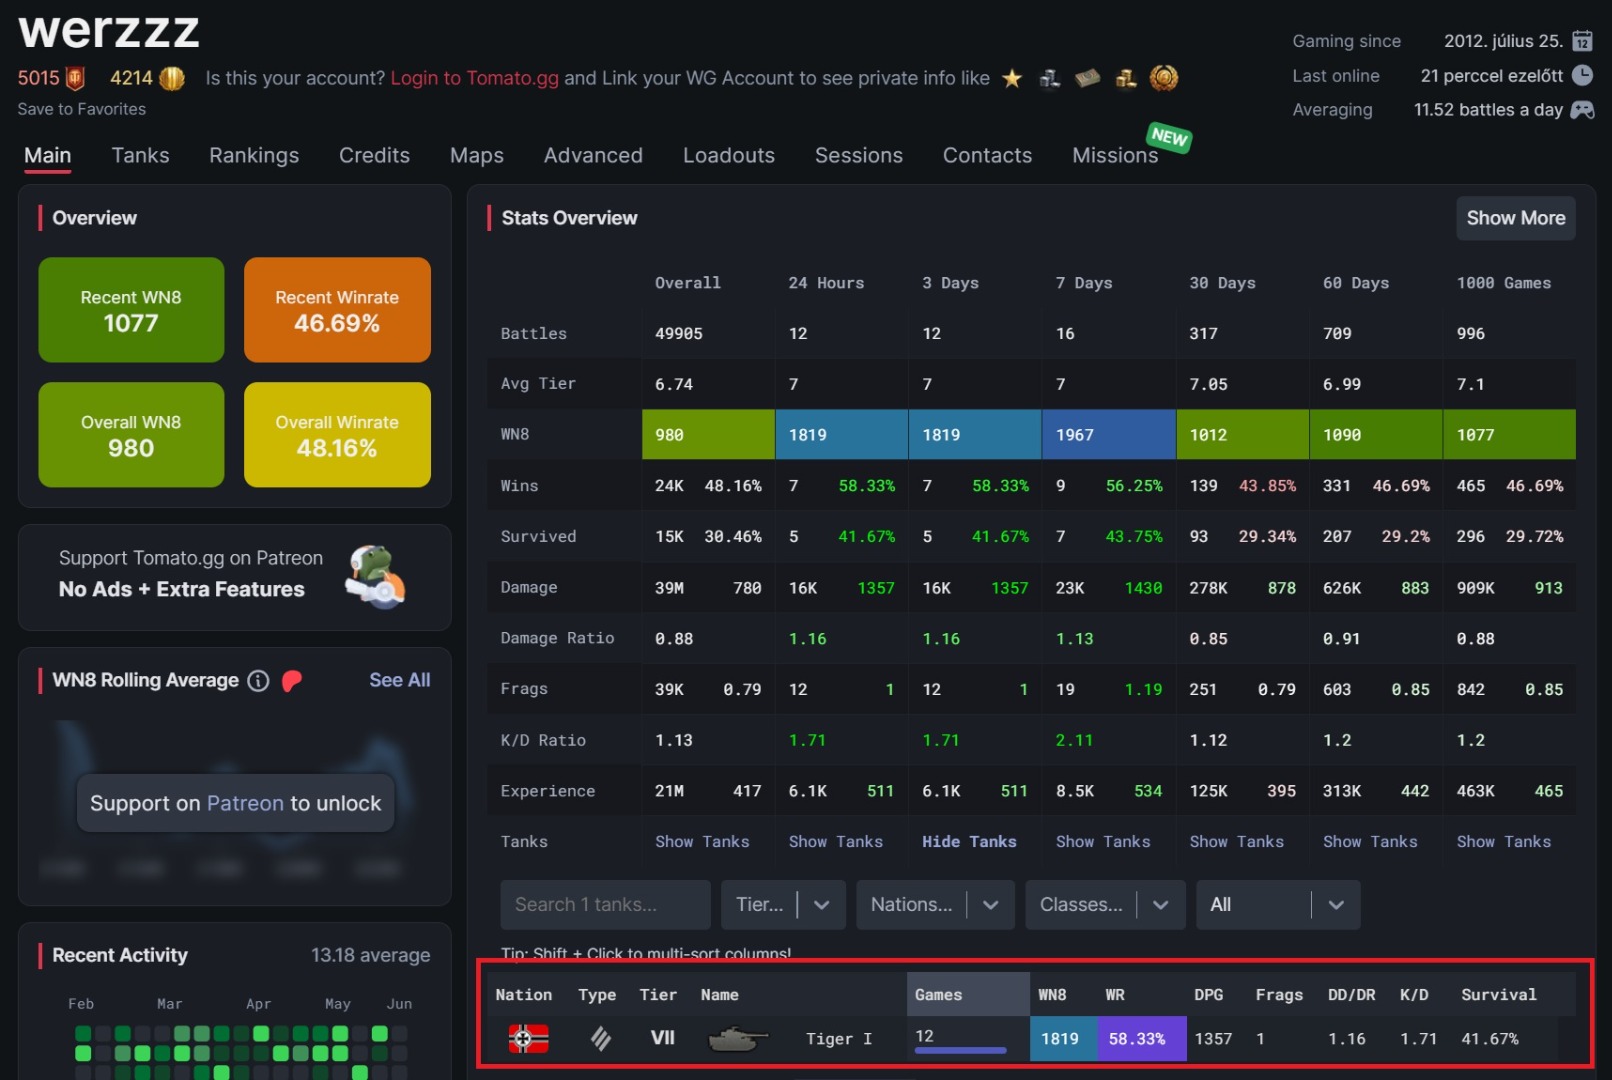Click the info icon beside WN8 Rolling Average
This screenshot has width=1612, height=1080.
coord(258,681)
